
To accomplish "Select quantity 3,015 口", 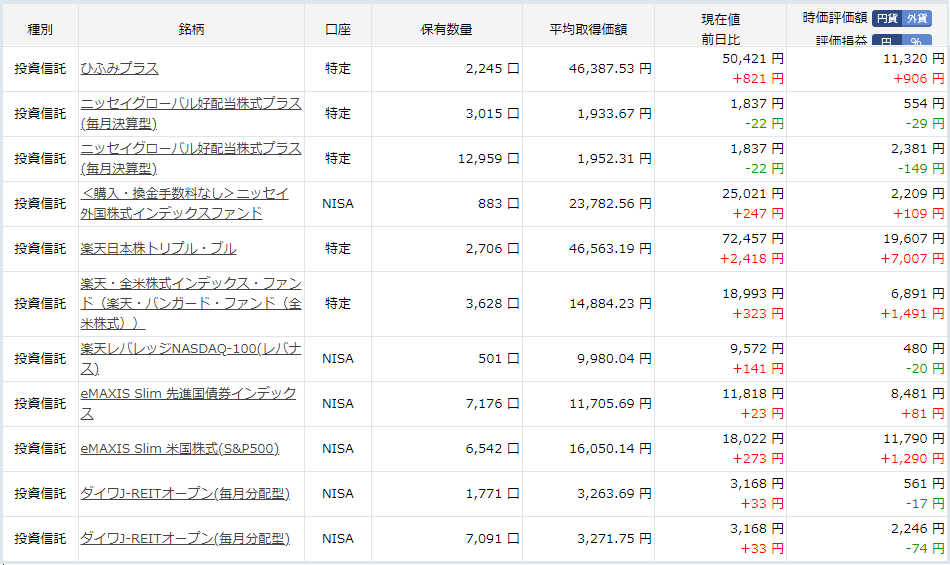I will pos(493,113).
